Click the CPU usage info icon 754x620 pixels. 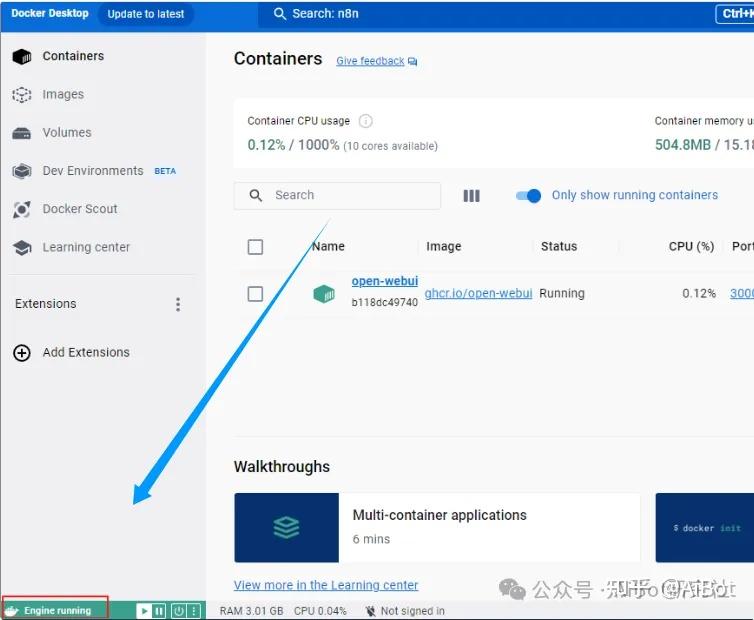(365, 121)
